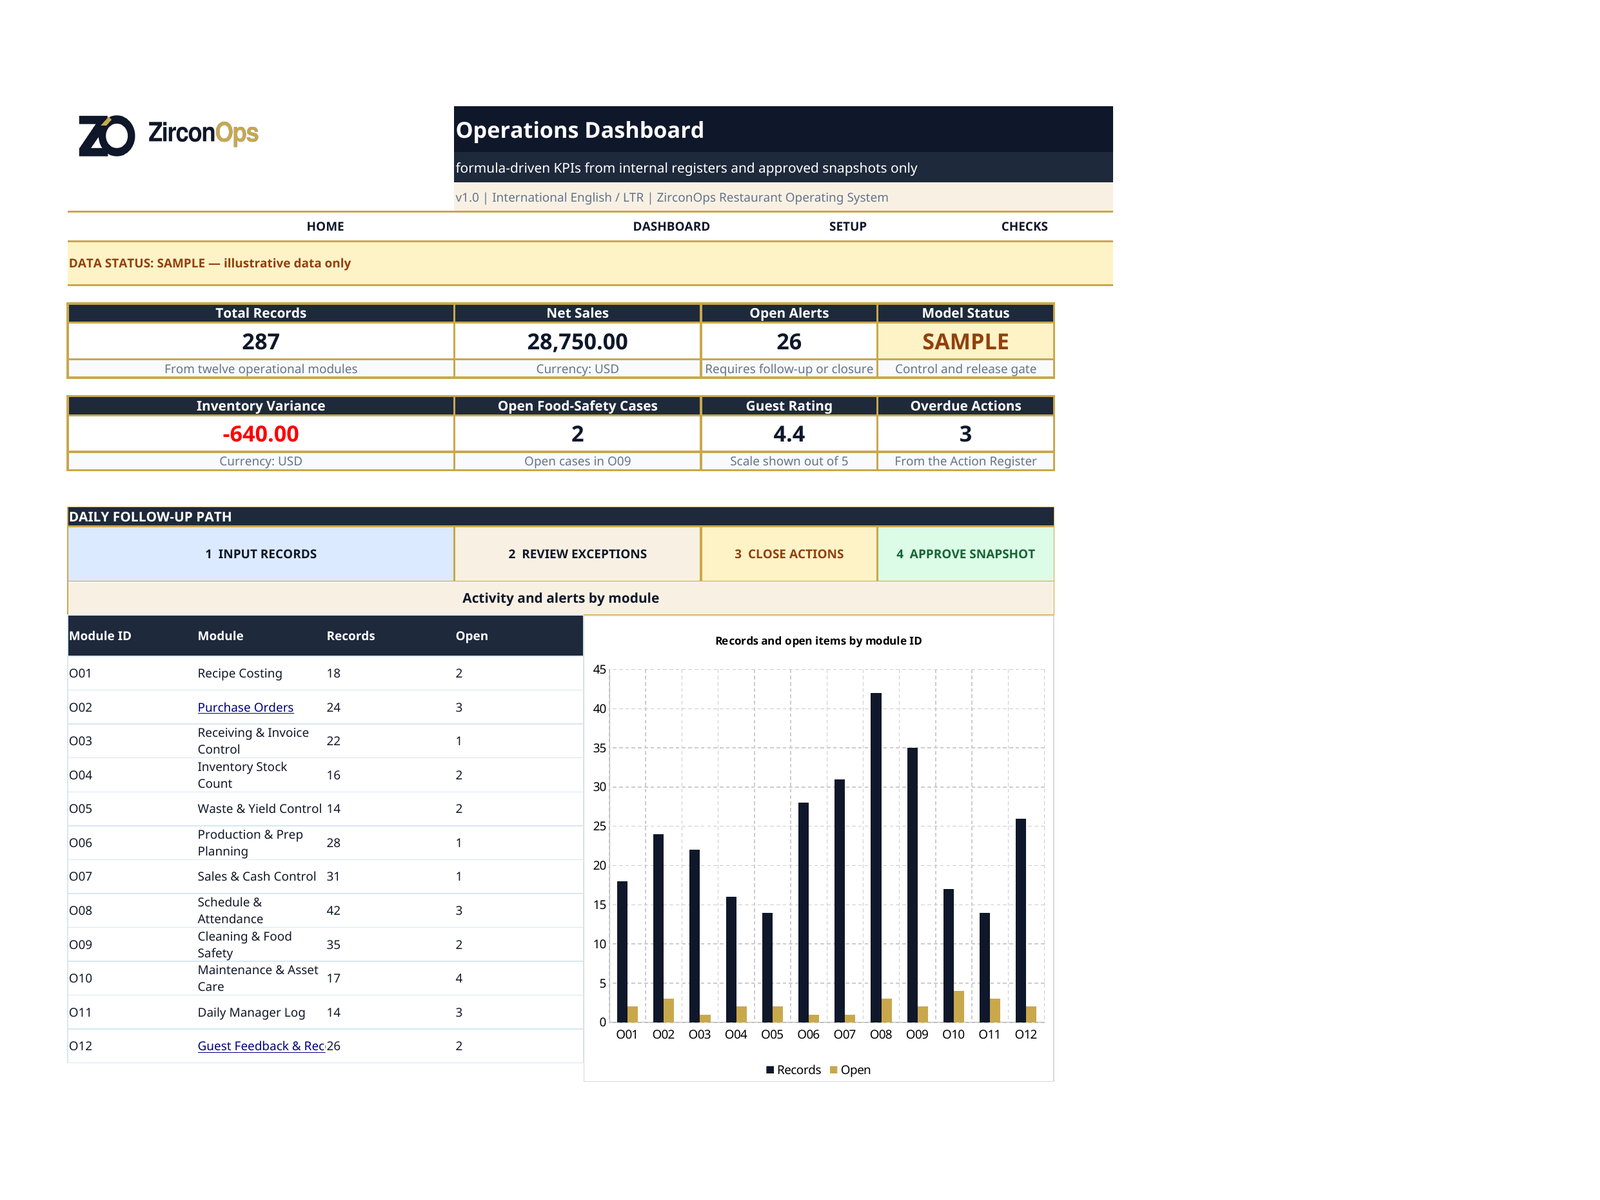Image resolution: width=1600 pixels, height=1200 pixels.
Task: Select the Total Records value 287
Action: click(261, 342)
